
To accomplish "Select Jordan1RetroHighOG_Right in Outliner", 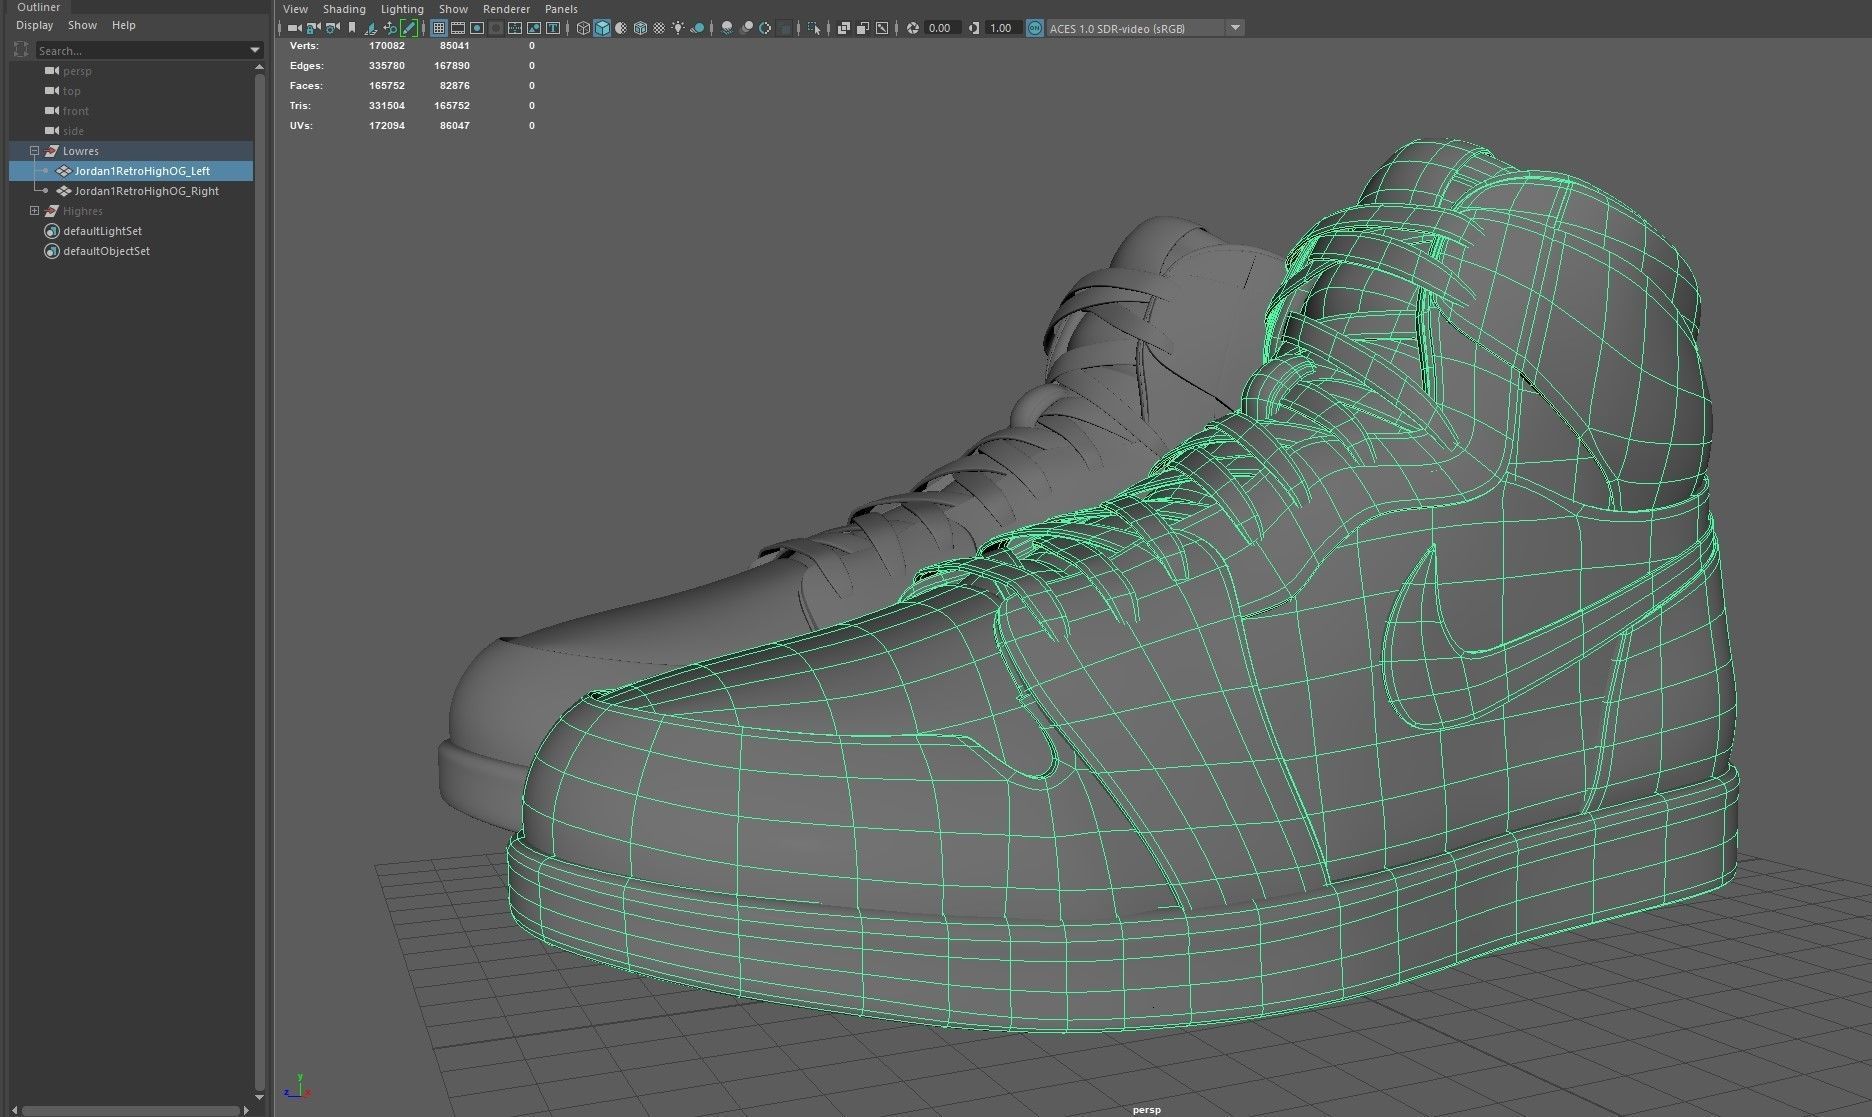I will click(x=131, y=191).
